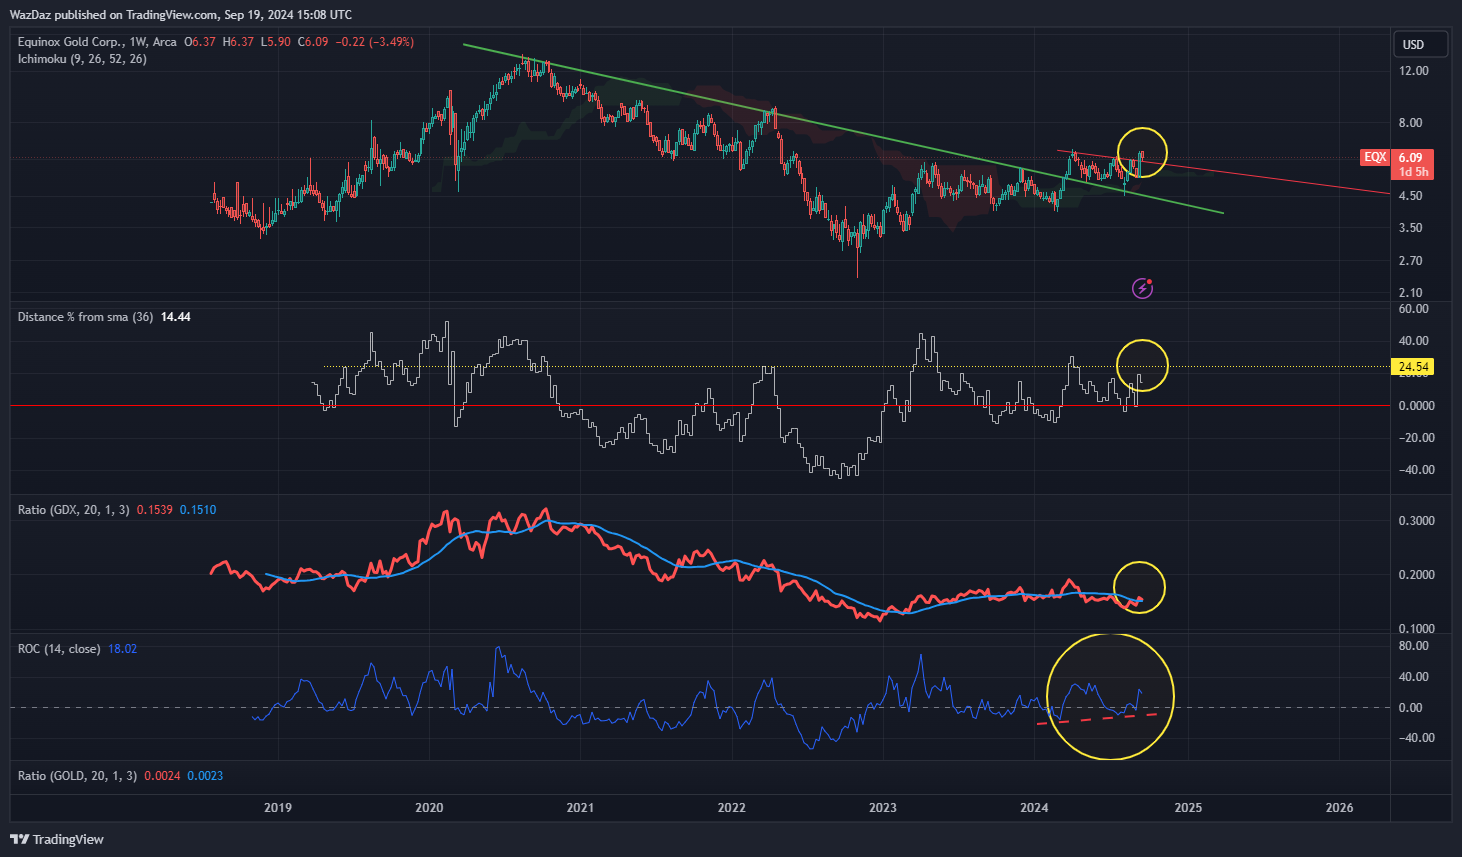Select the Ratio (GDX, 20, 1, 3) legend
The image size is (1462, 857).
(74, 510)
